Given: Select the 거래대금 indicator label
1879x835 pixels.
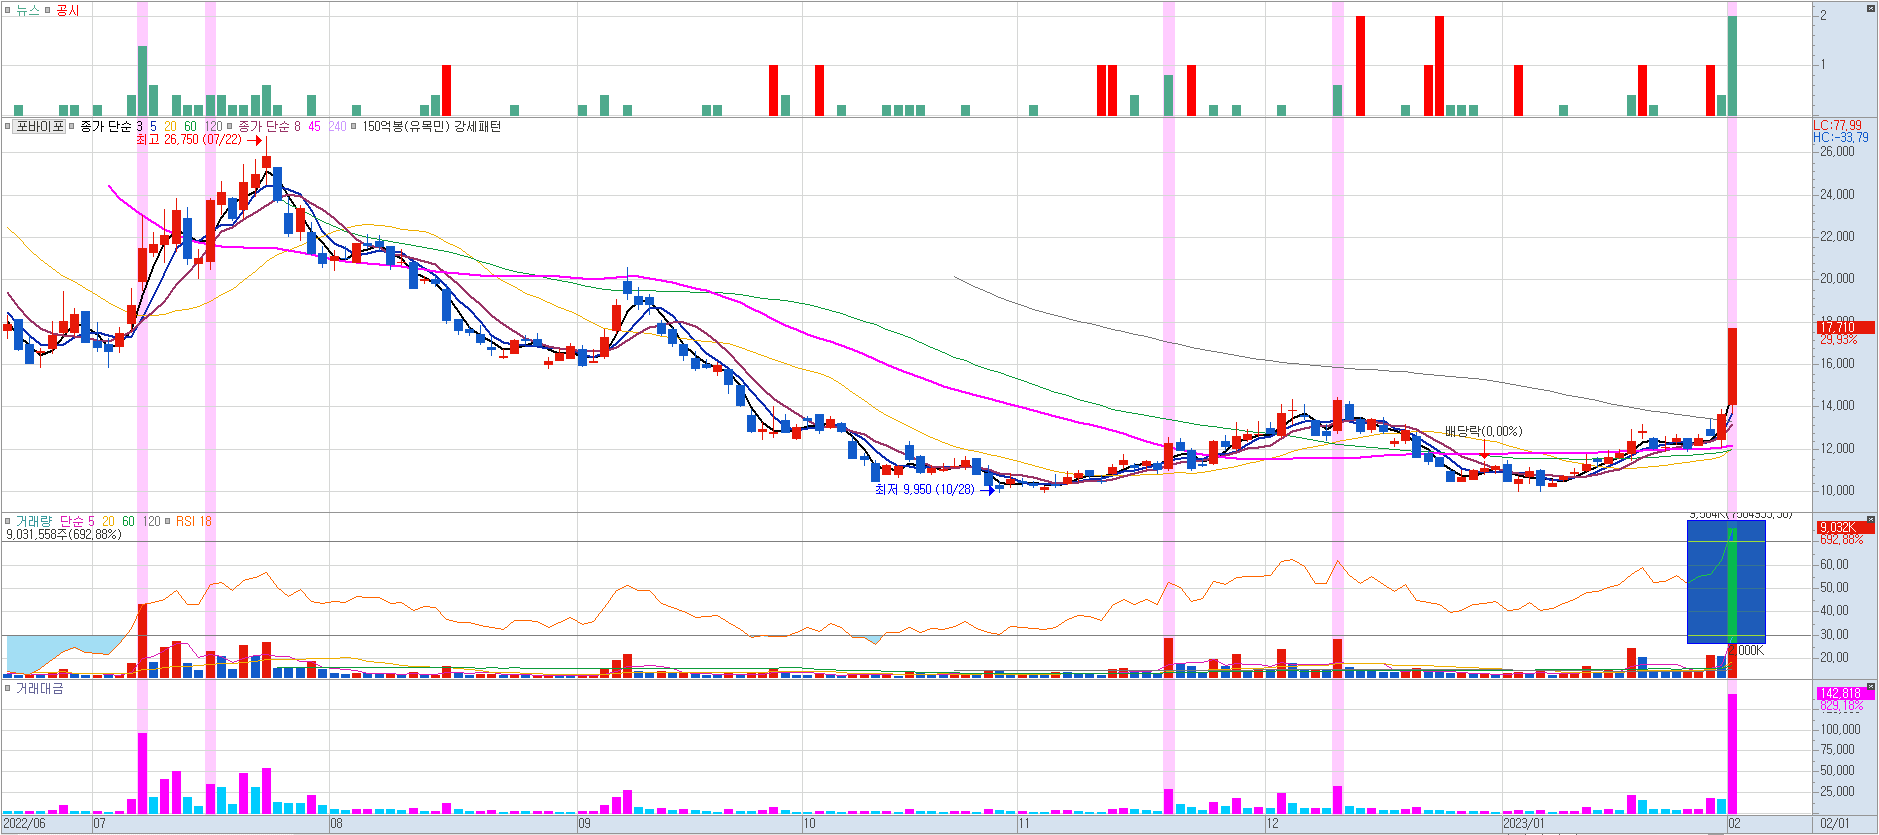Looking at the screenshot, I should (x=40, y=689).
